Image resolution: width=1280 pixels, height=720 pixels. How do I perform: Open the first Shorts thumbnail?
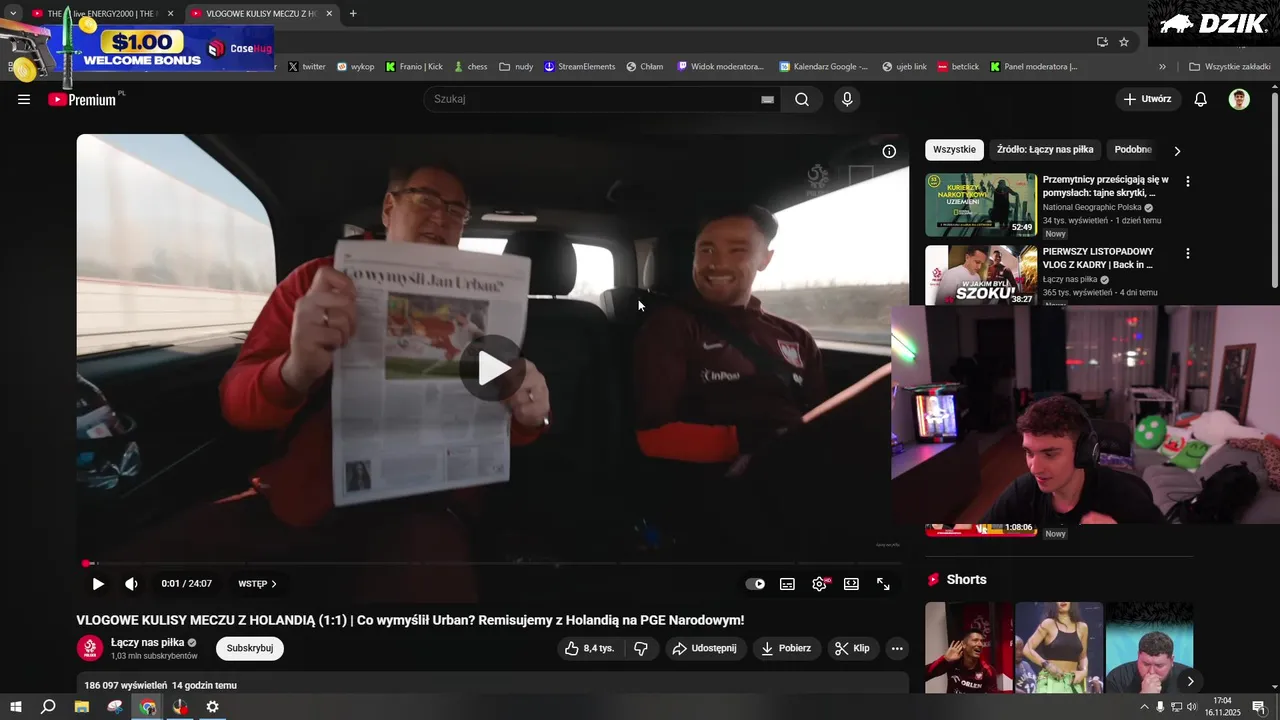969,647
